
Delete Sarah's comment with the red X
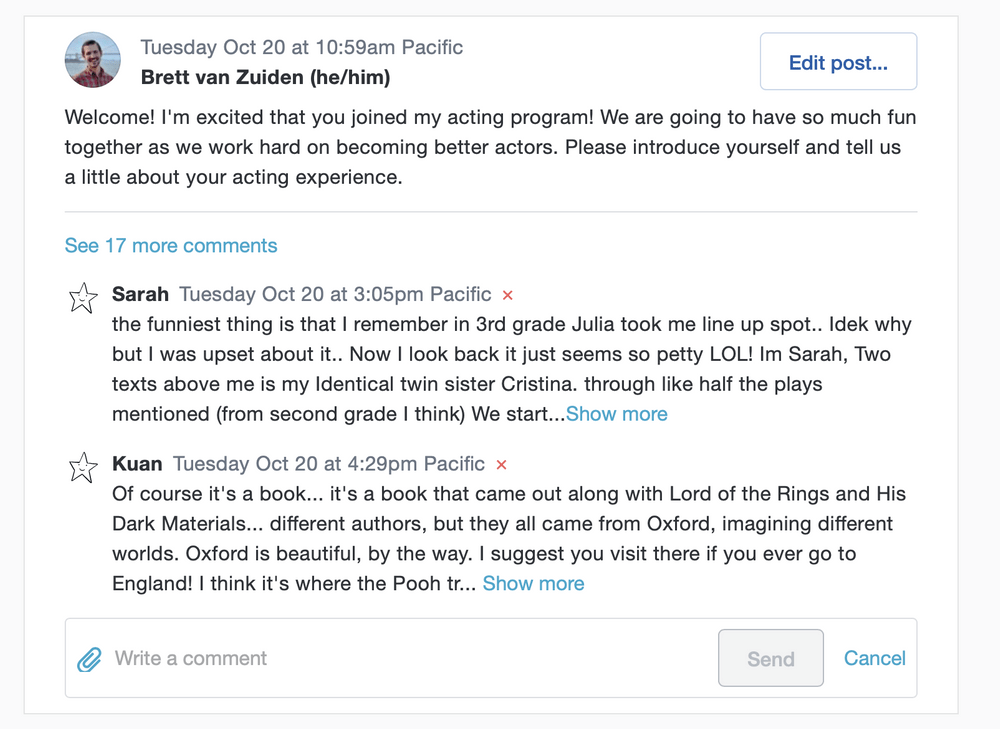point(508,295)
